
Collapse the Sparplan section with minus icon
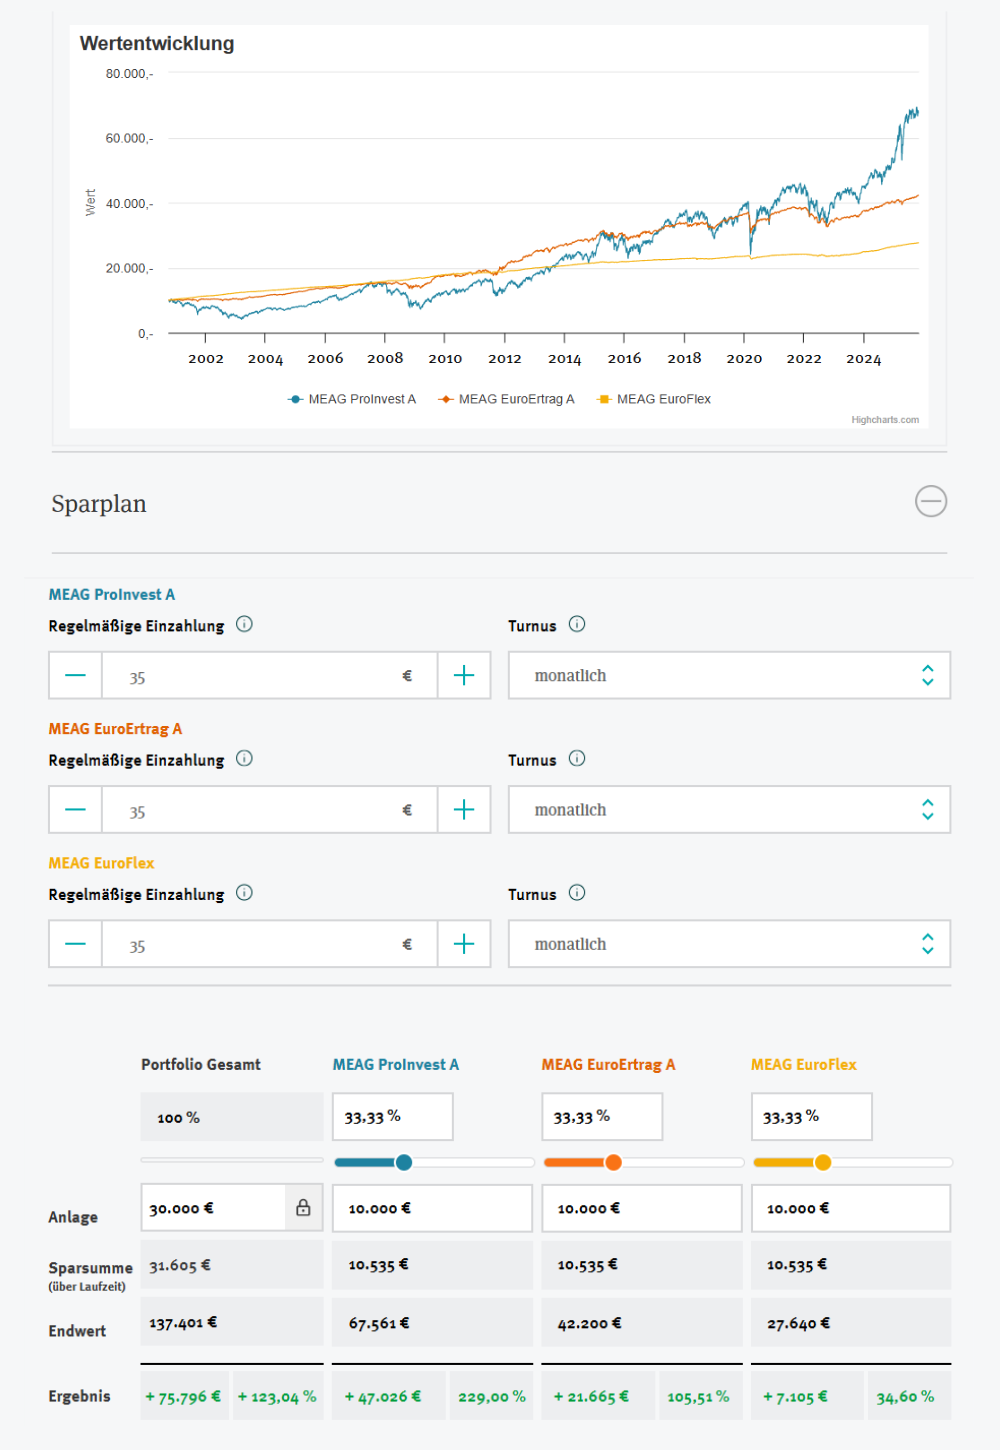tap(930, 501)
